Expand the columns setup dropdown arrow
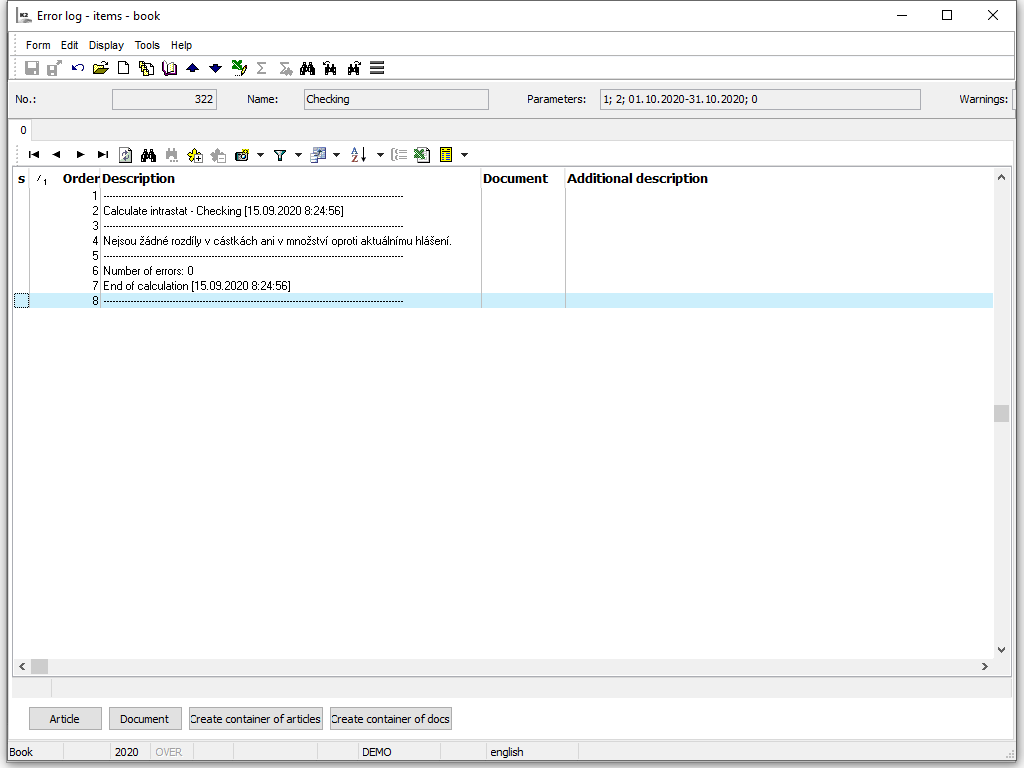Viewport: 1024px width, 768px height. (x=336, y=155)
